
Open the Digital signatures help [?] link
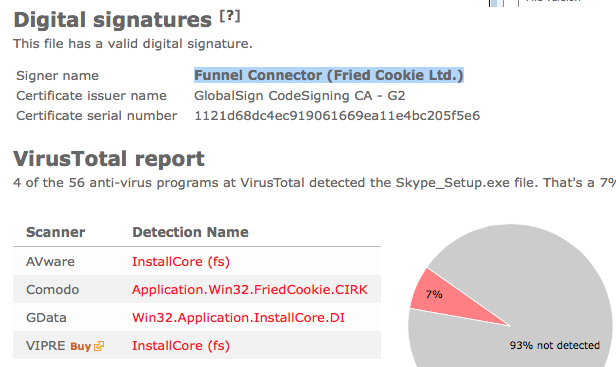pyautogui.click(x=230, y=16)
